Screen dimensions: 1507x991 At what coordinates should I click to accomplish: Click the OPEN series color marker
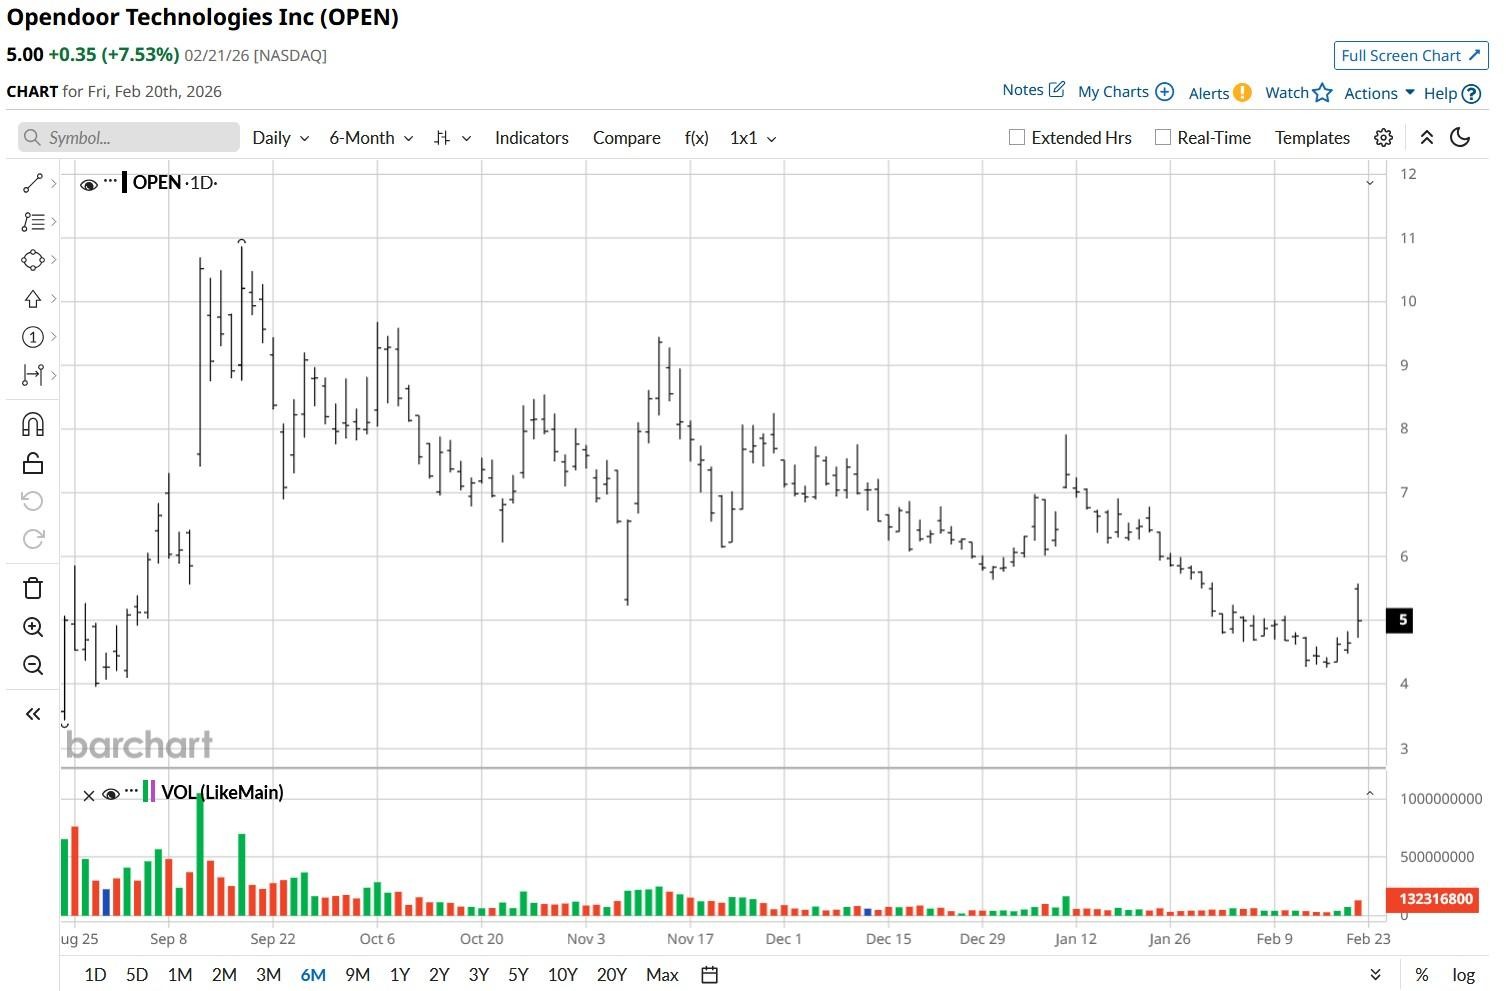click(x=124, y=183)
